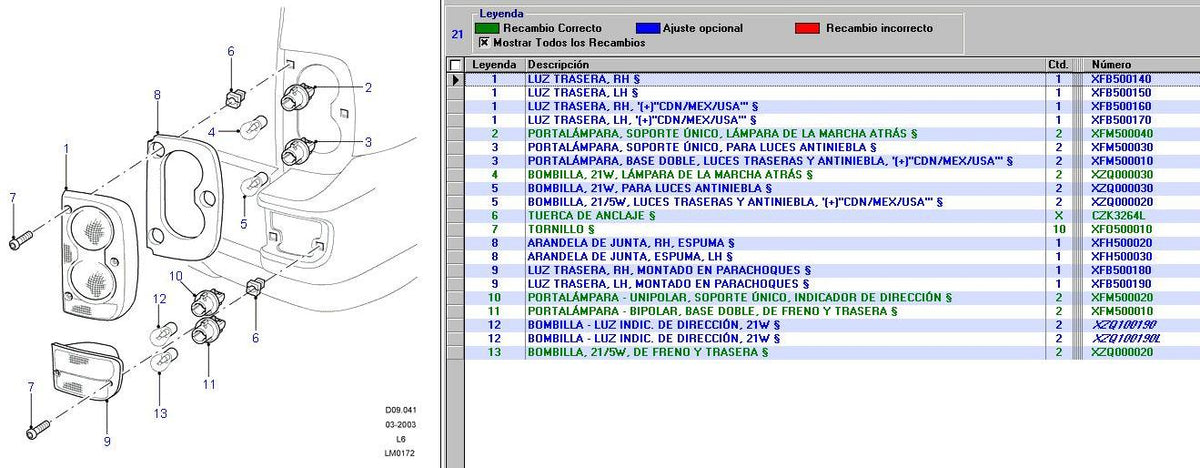Select part number XFB500190

click(x=1121, y=284)
